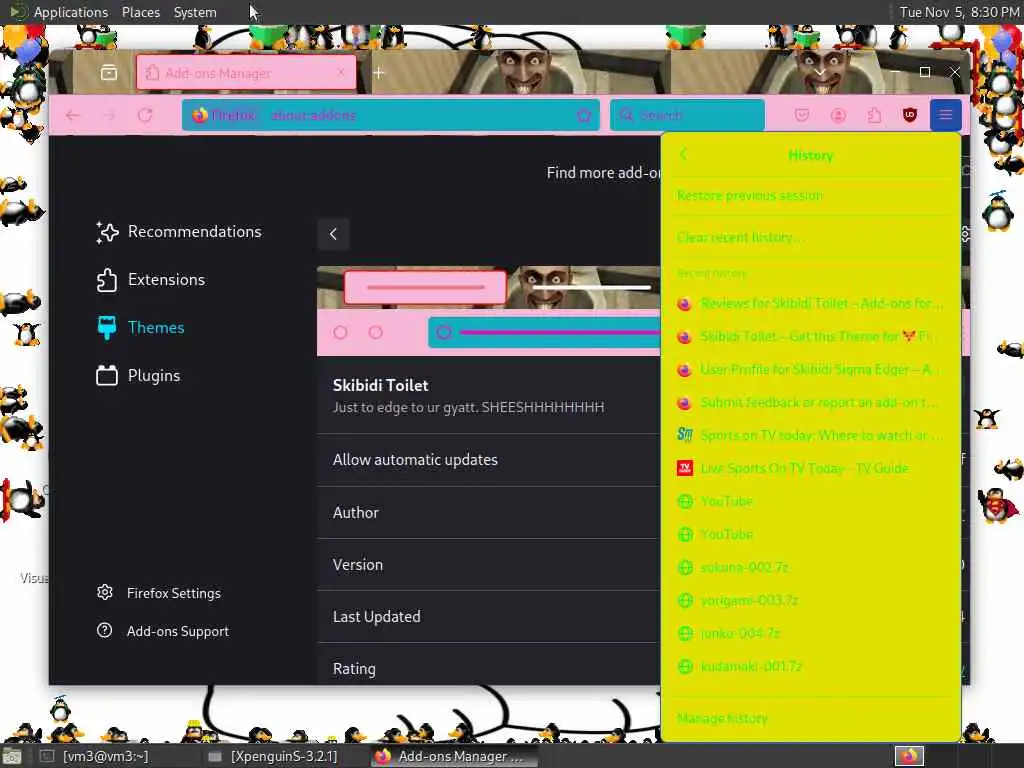Click the Firefox identity icon in address bar
Viewport: 1024px width, 768px height.
pos(200,116)
